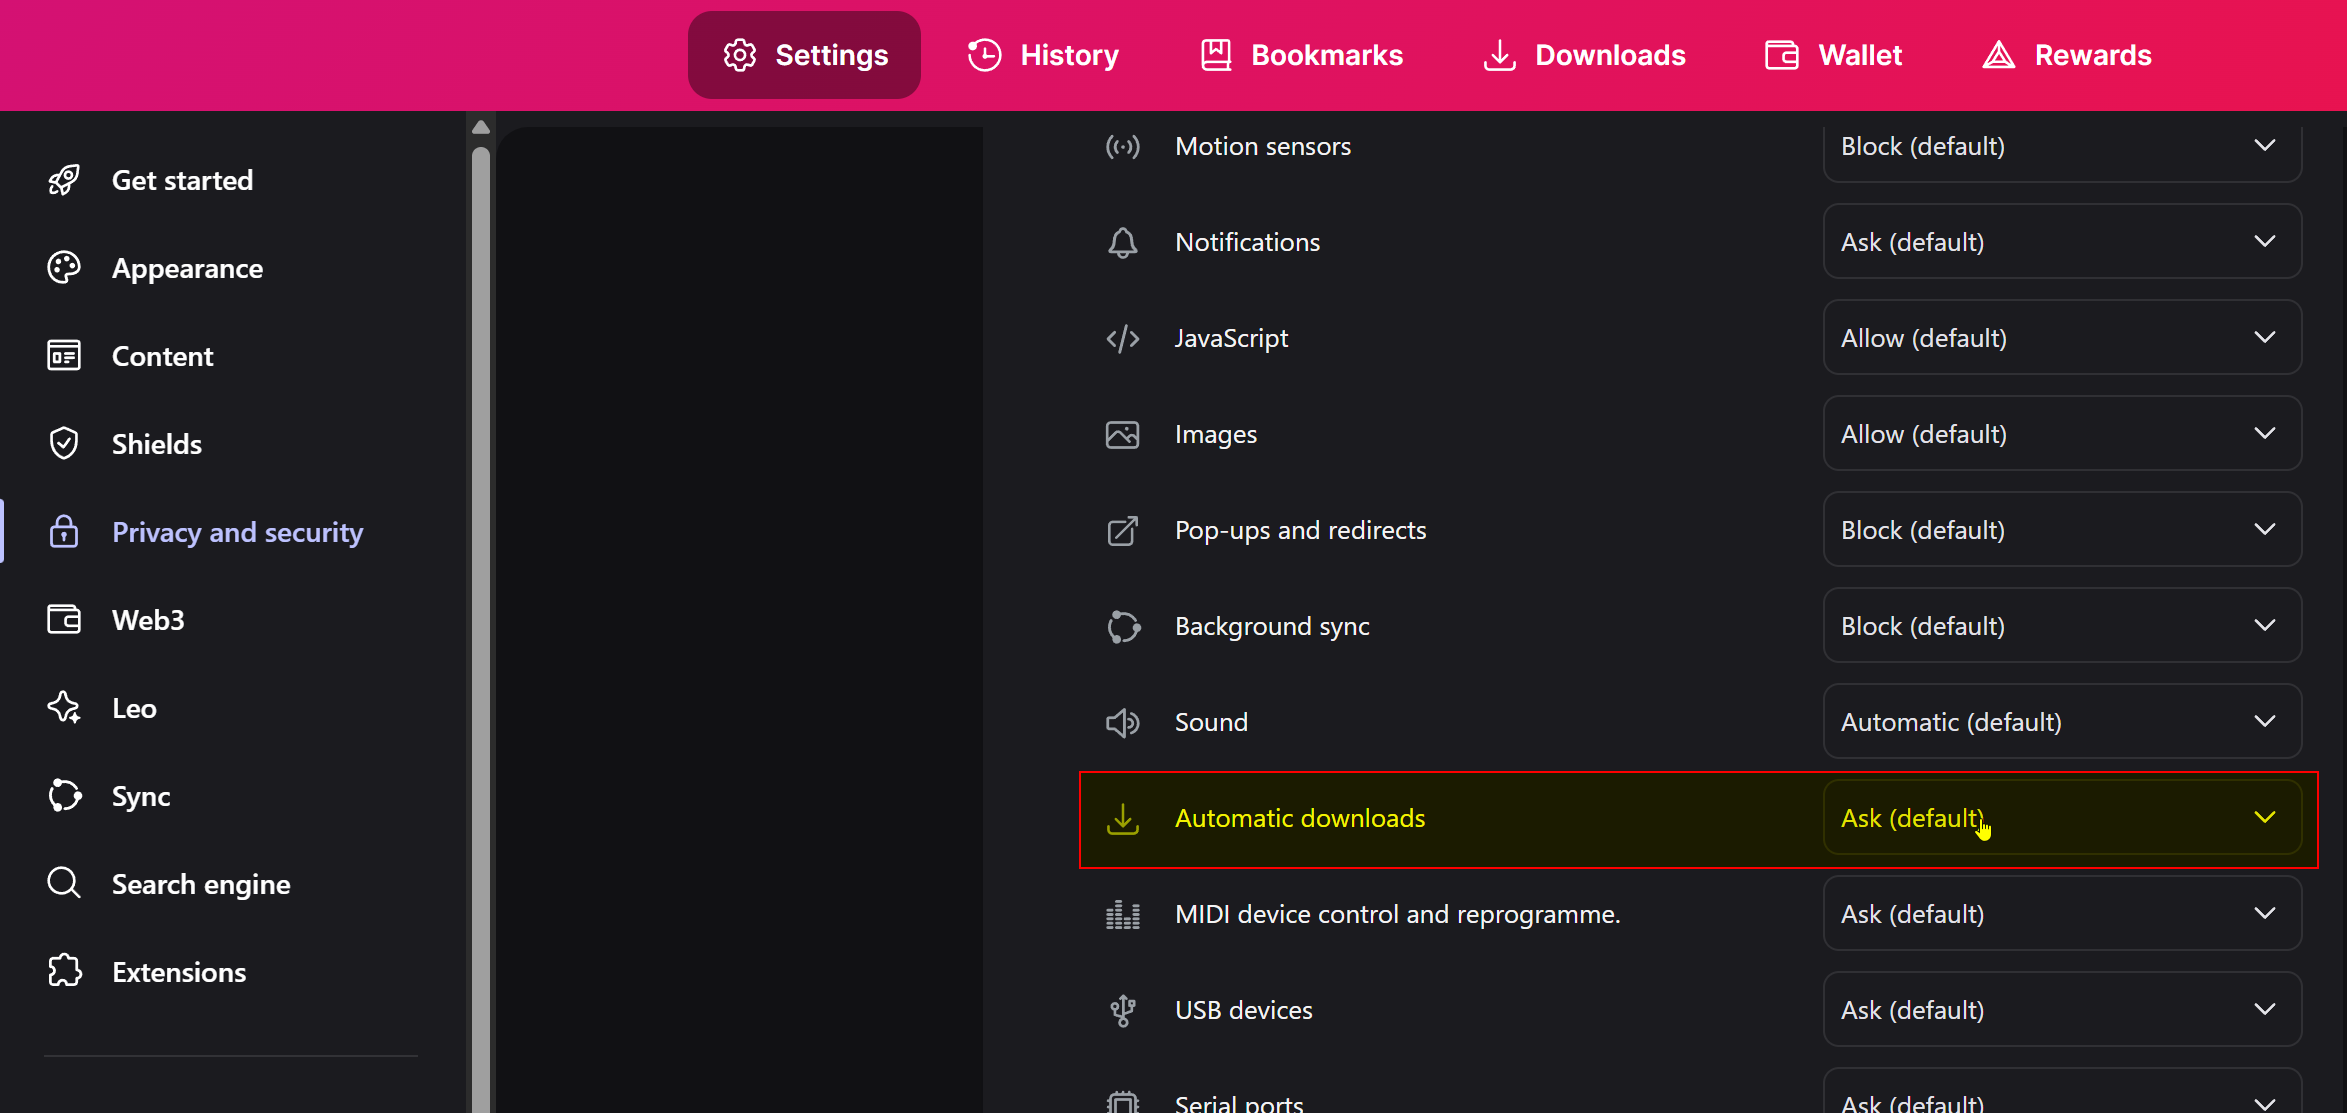Screen dimensions: 2347x1113
Task: Click the Sync circular arrows icon
Action: tap(64, 796)
